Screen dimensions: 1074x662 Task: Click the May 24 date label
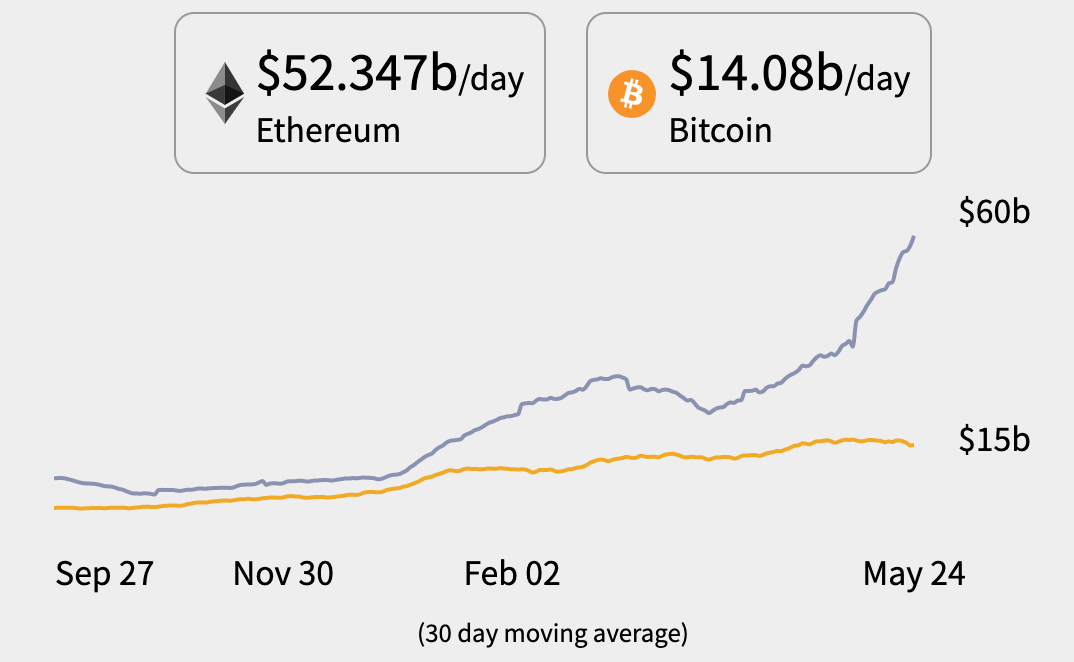(914, 574)
